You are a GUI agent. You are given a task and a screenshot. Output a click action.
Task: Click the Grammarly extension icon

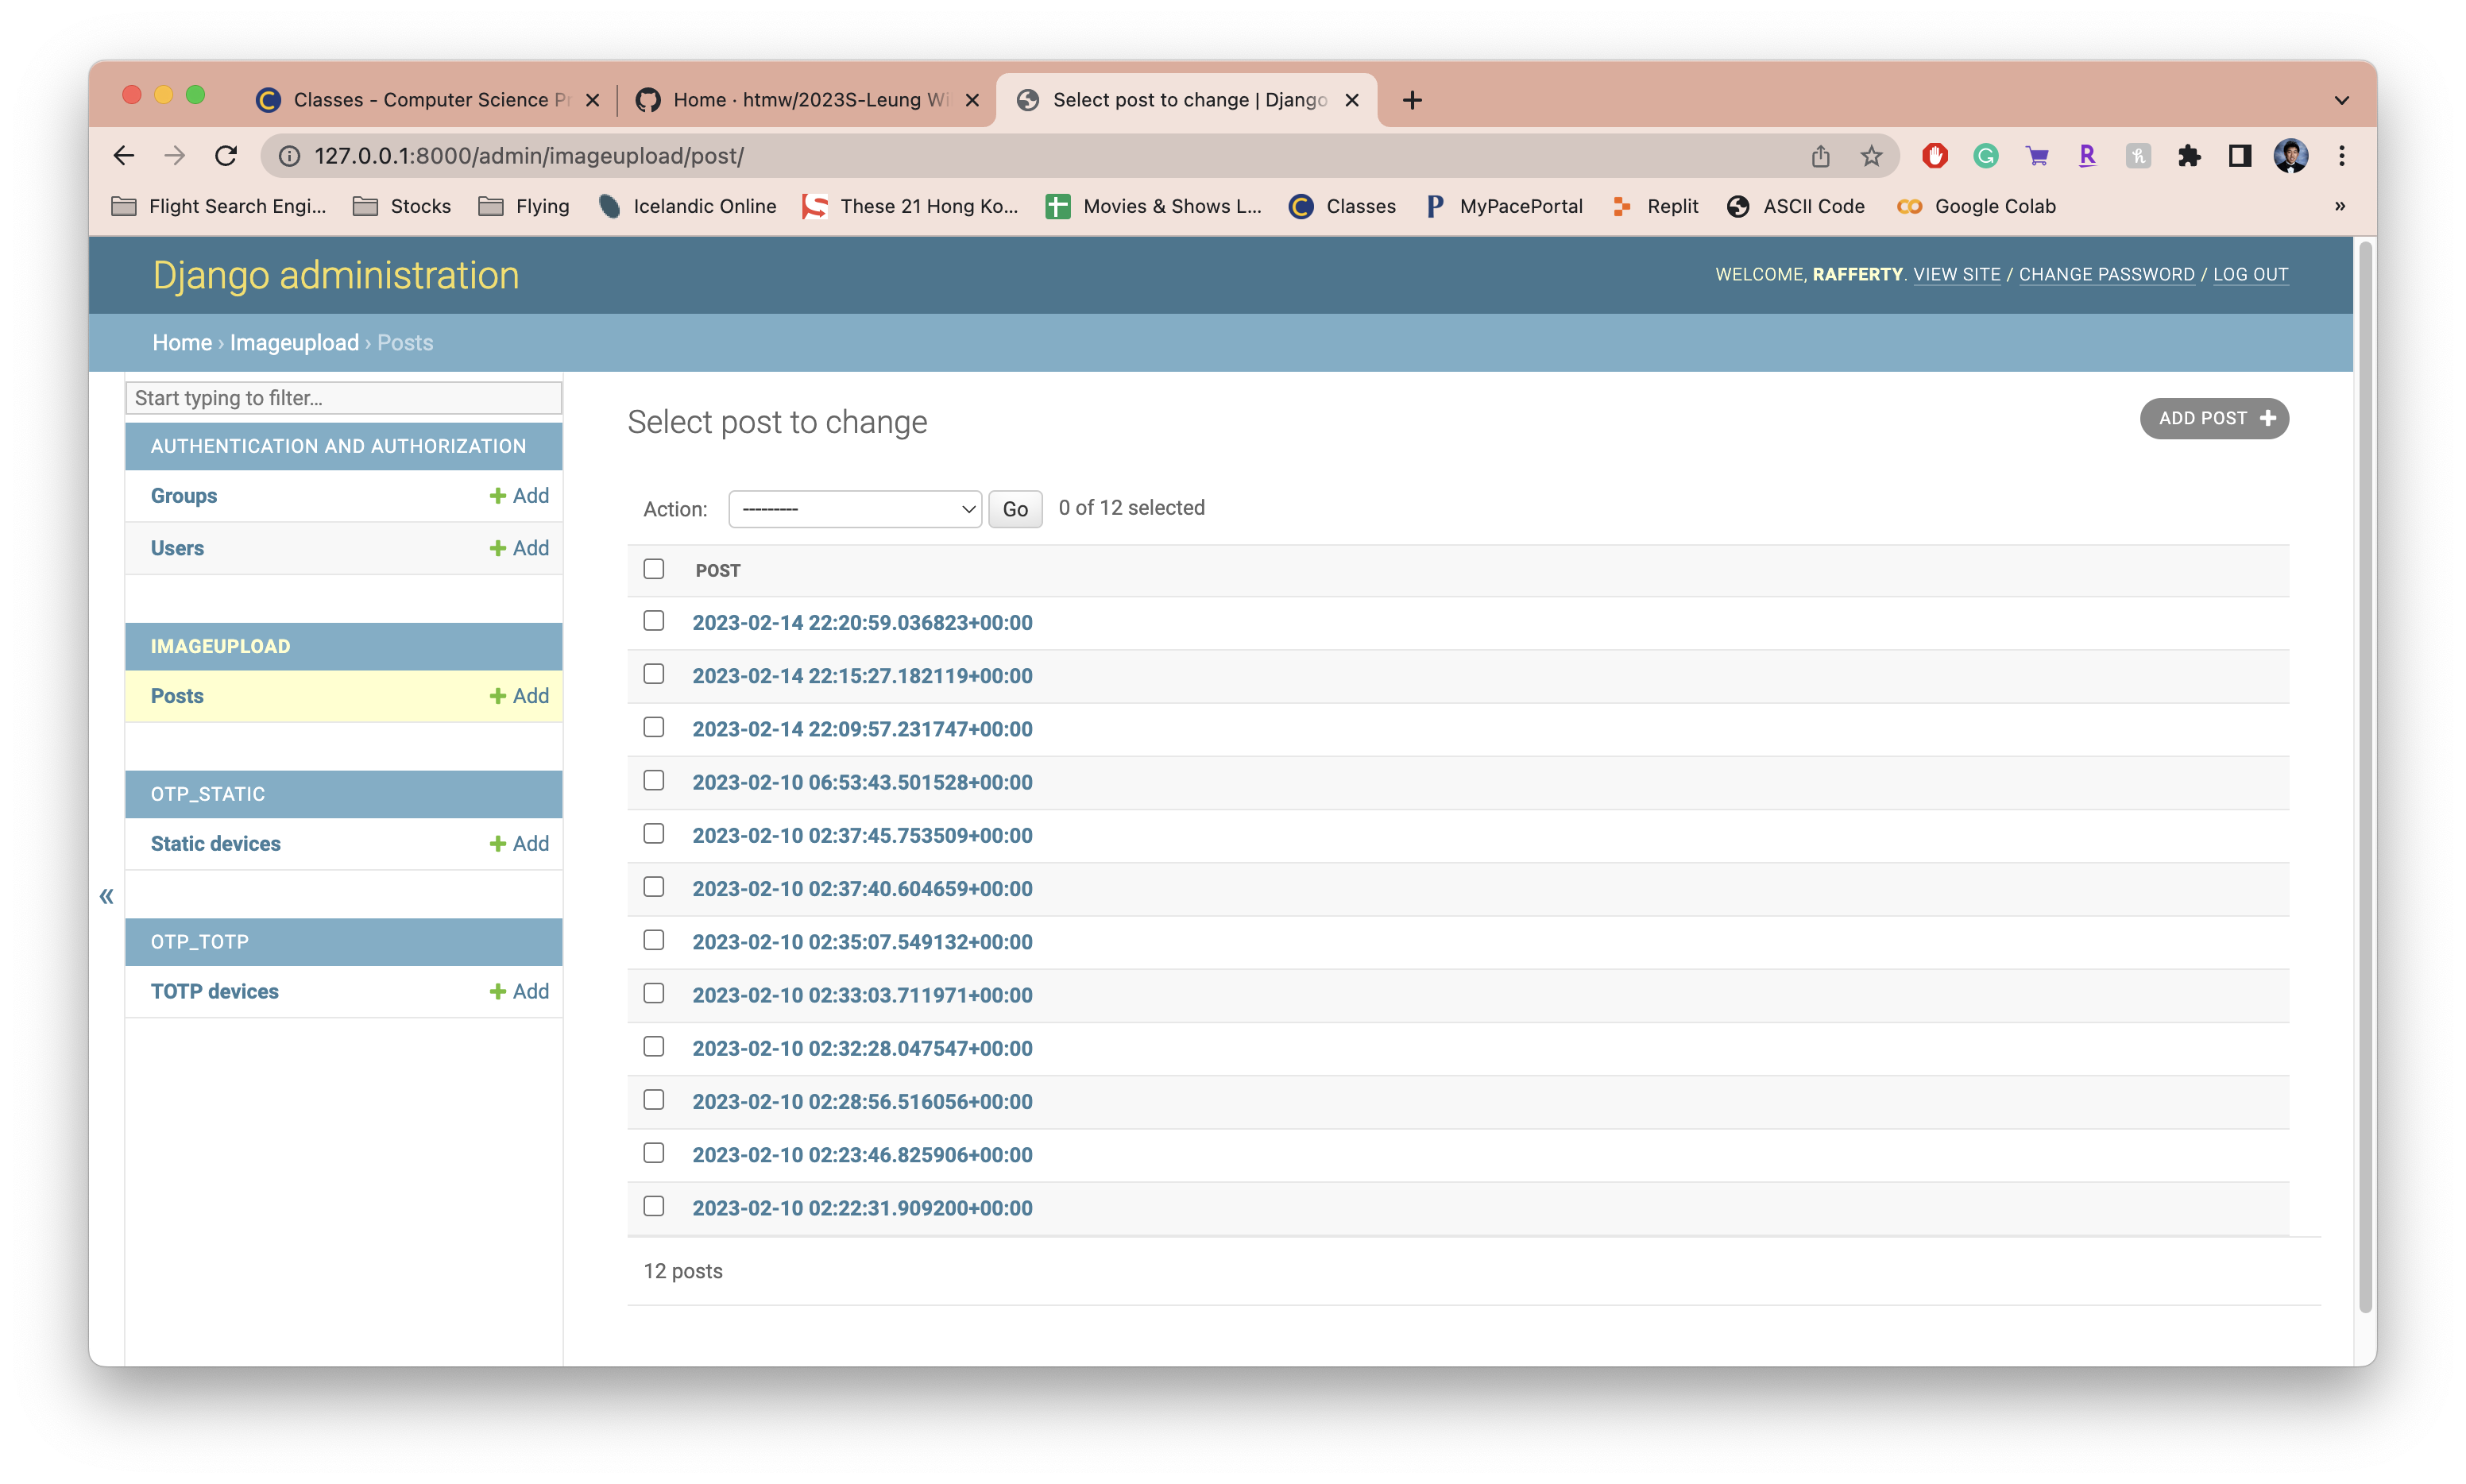coord(1985,156)
